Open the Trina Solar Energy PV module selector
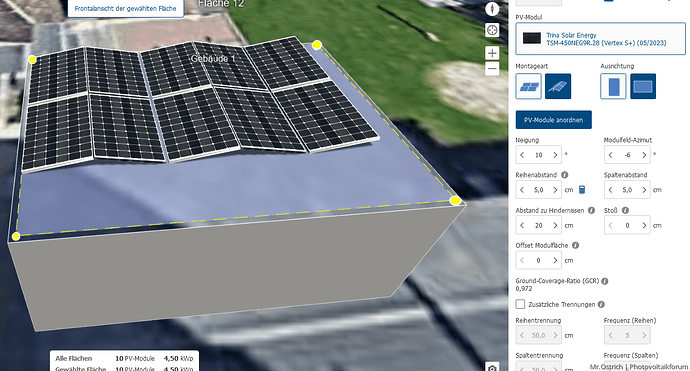This screenshot has height=371, width=690. click(x=601, y=39)
